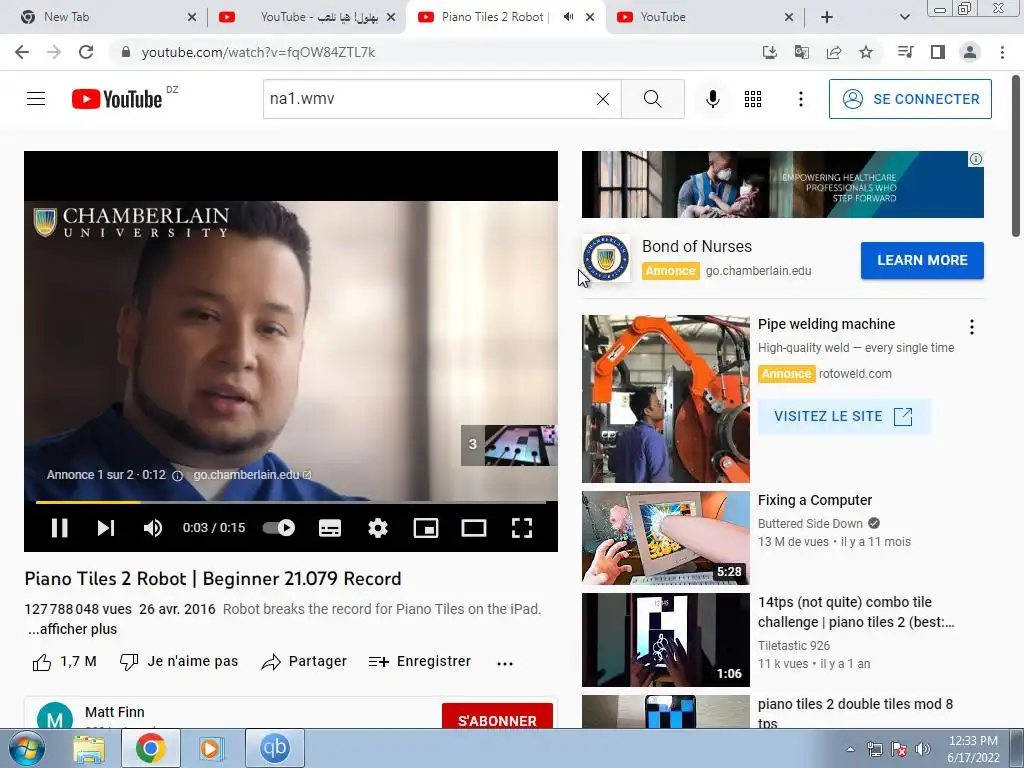Screen dimensions: 1024x768
Task: Pause the video with the pause button
Action: 59,528
